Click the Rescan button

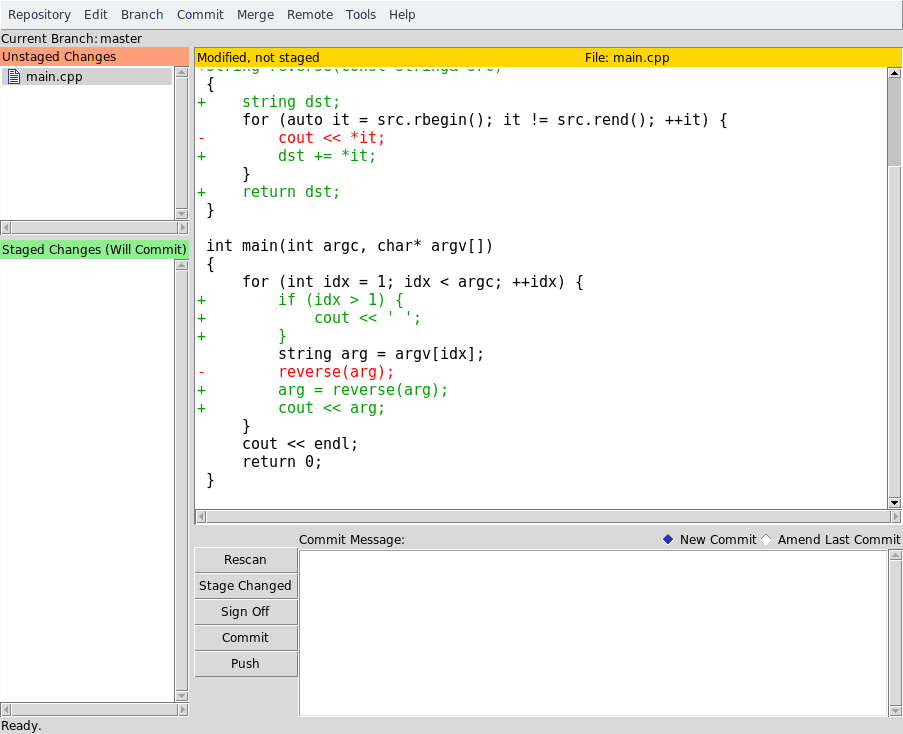(x=245, y=559)
